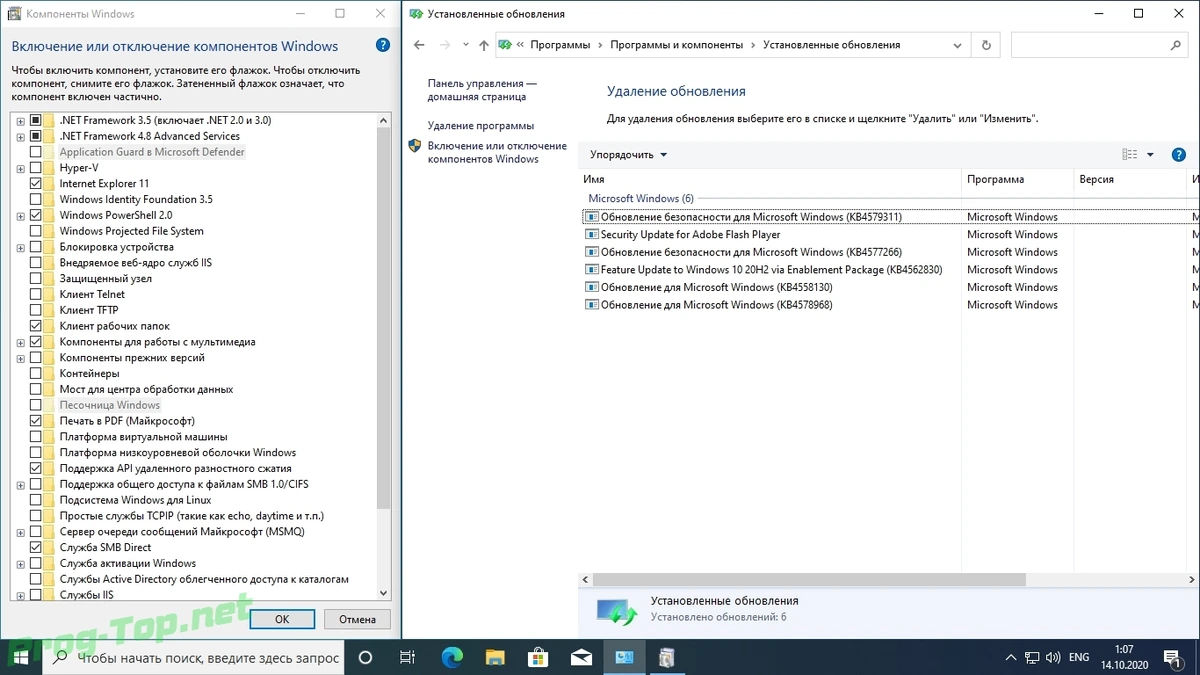Open Task View on the taskbar
1200x675 pixels.
407,657
